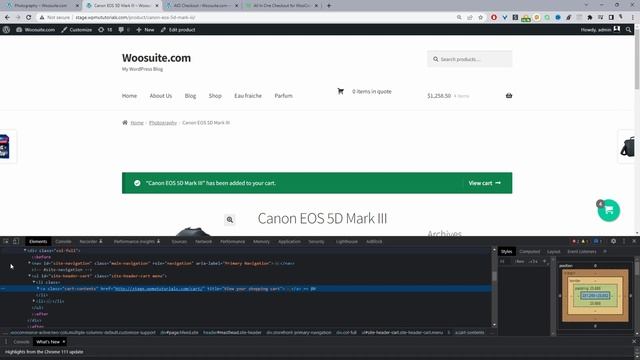Click the box model content dimensions box
This screenshot has height=360, width=640.
click(595, 295)
